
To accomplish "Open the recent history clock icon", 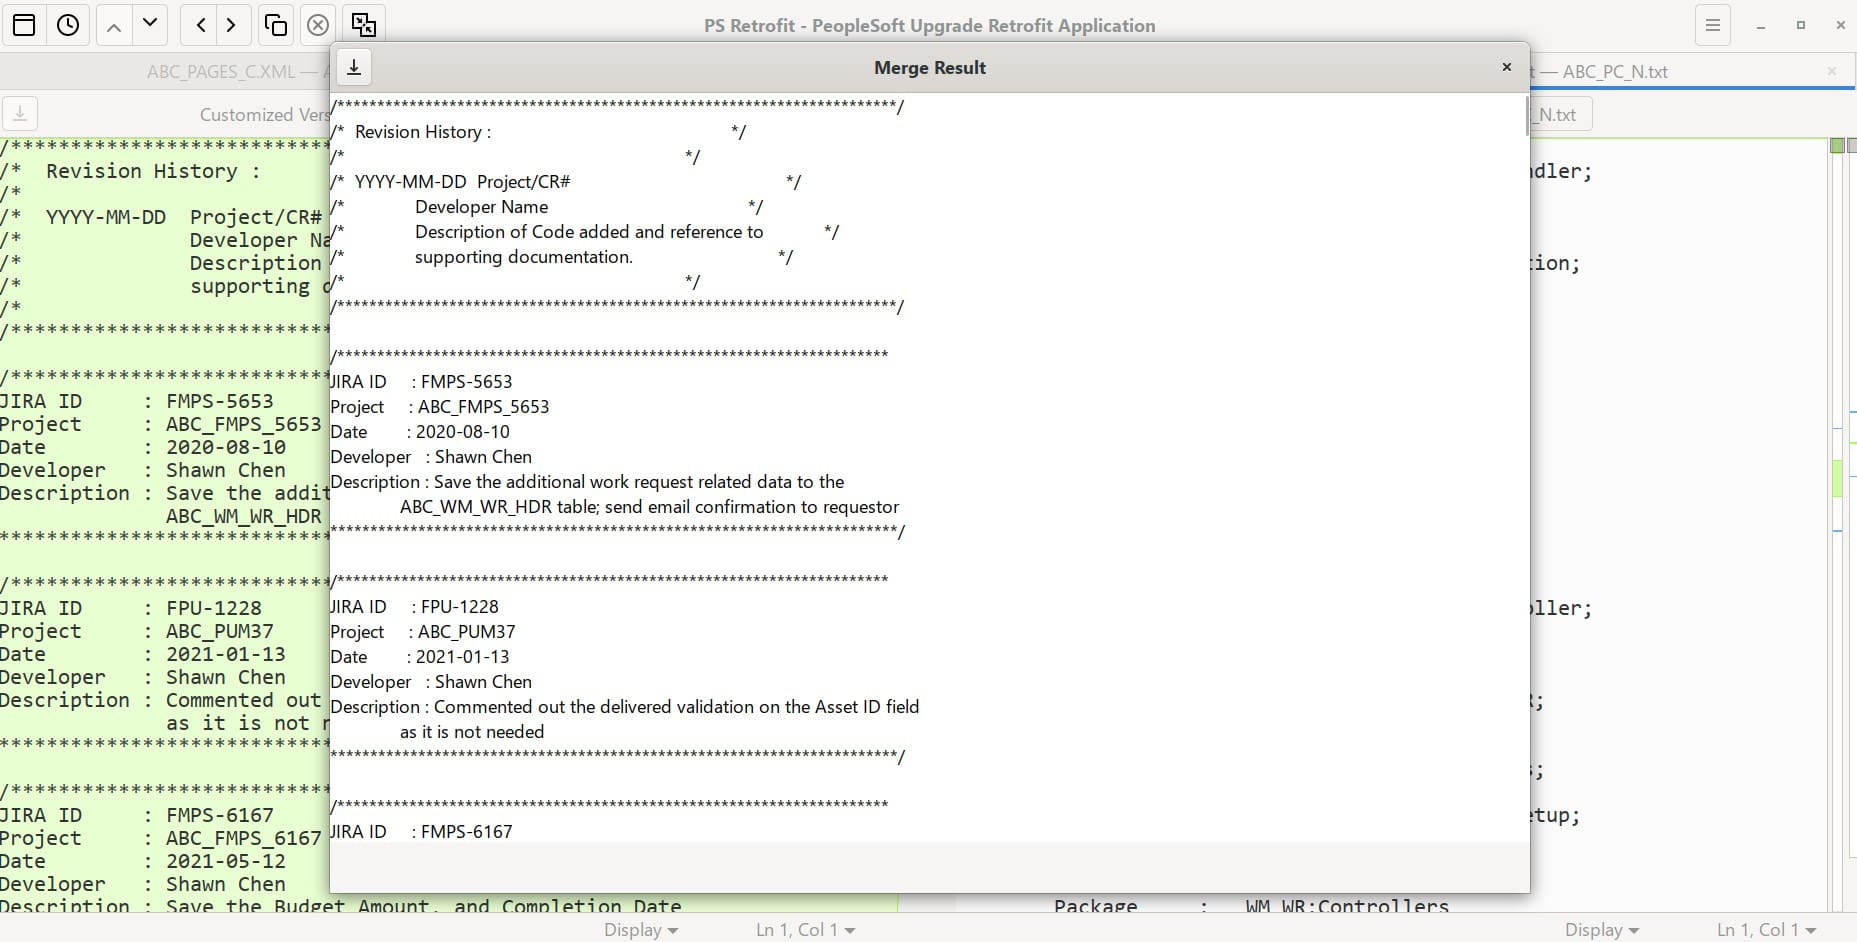I will tap(68, 25).
